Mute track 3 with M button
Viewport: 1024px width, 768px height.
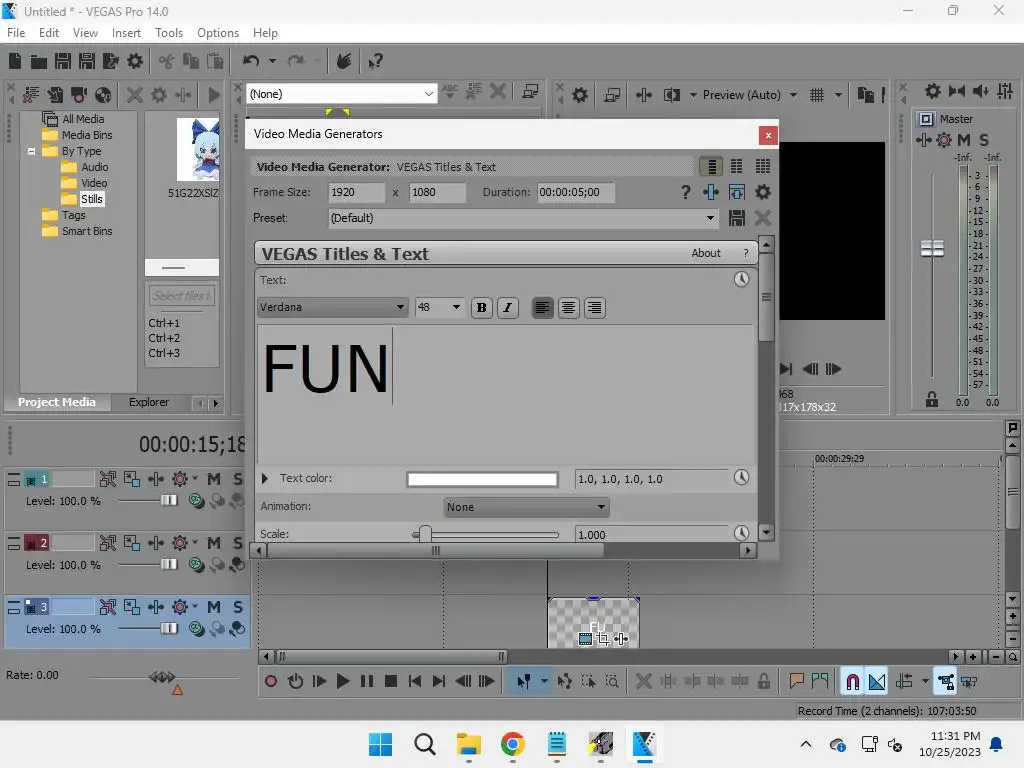[214, 607]
